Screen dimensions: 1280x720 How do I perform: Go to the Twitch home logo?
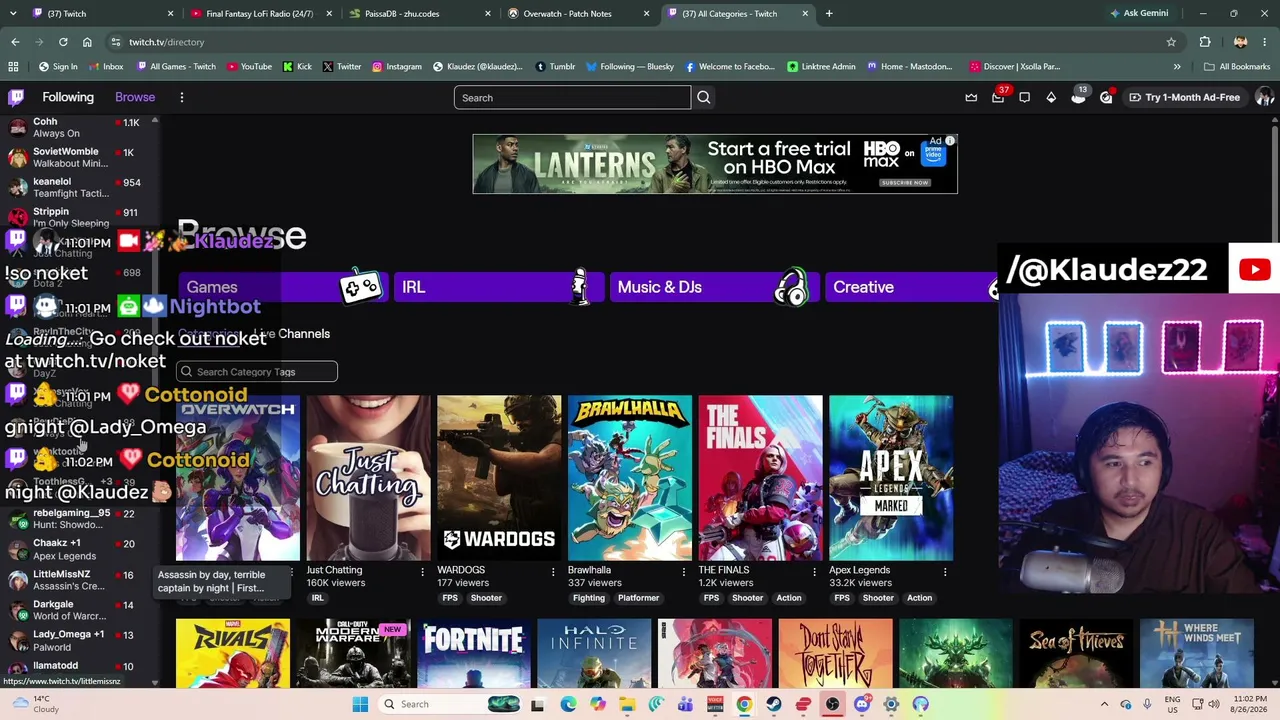tap(16, 97)
